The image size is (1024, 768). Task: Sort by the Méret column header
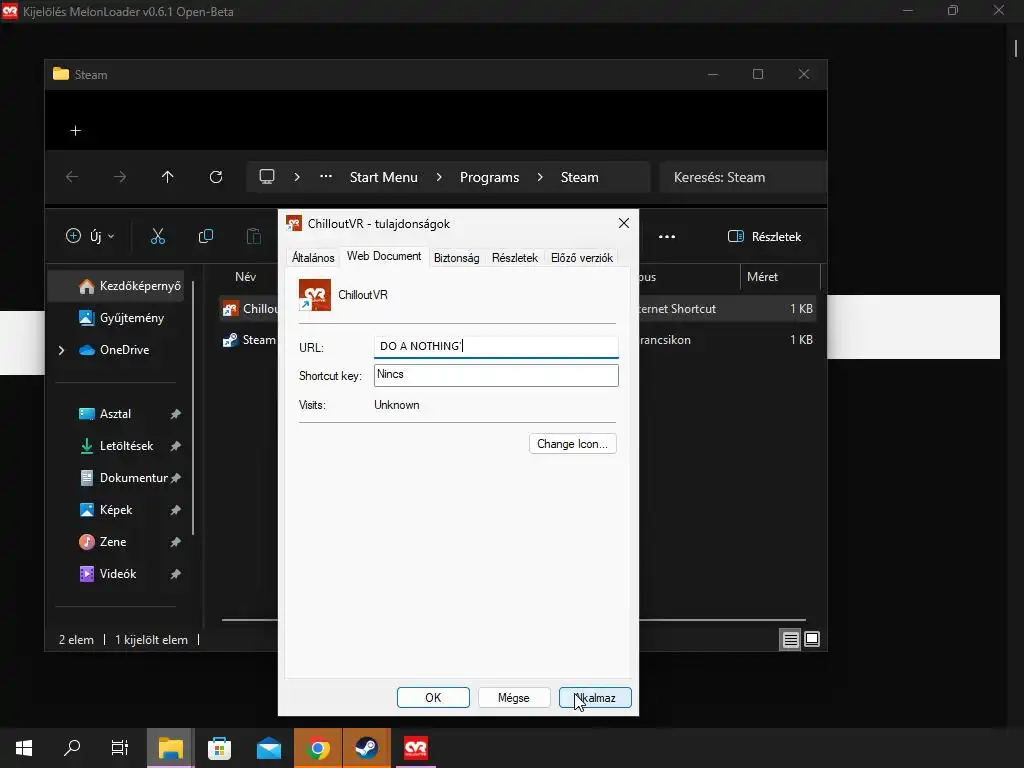tap(762, 276)
